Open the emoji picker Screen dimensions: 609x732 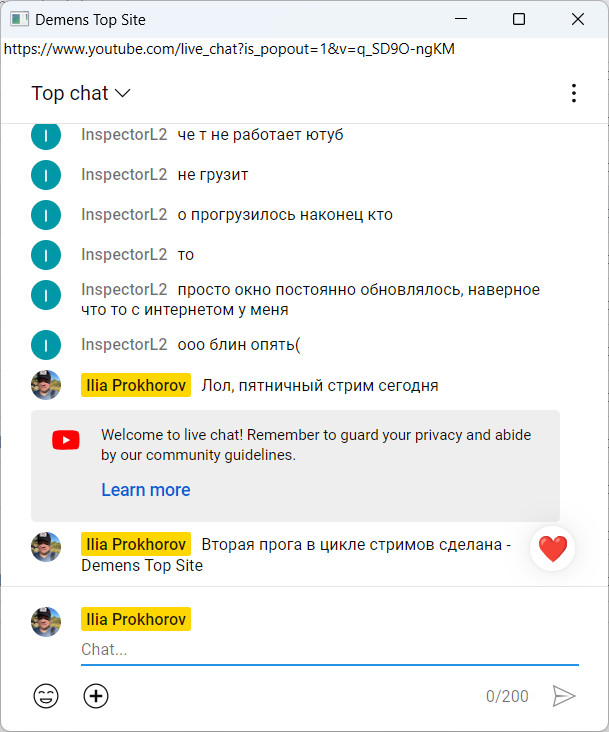click(46, 696)
